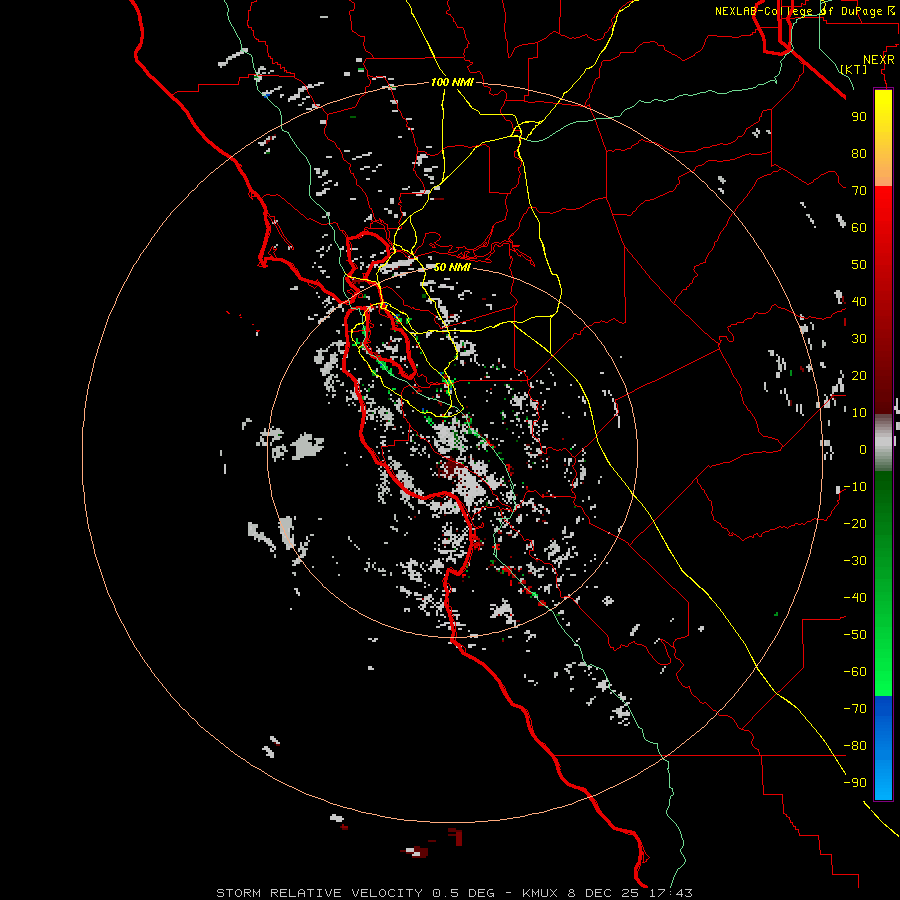
Task: Pick the blue segment of the color bar
Action: pyautogui.click(x=883, y=747)
